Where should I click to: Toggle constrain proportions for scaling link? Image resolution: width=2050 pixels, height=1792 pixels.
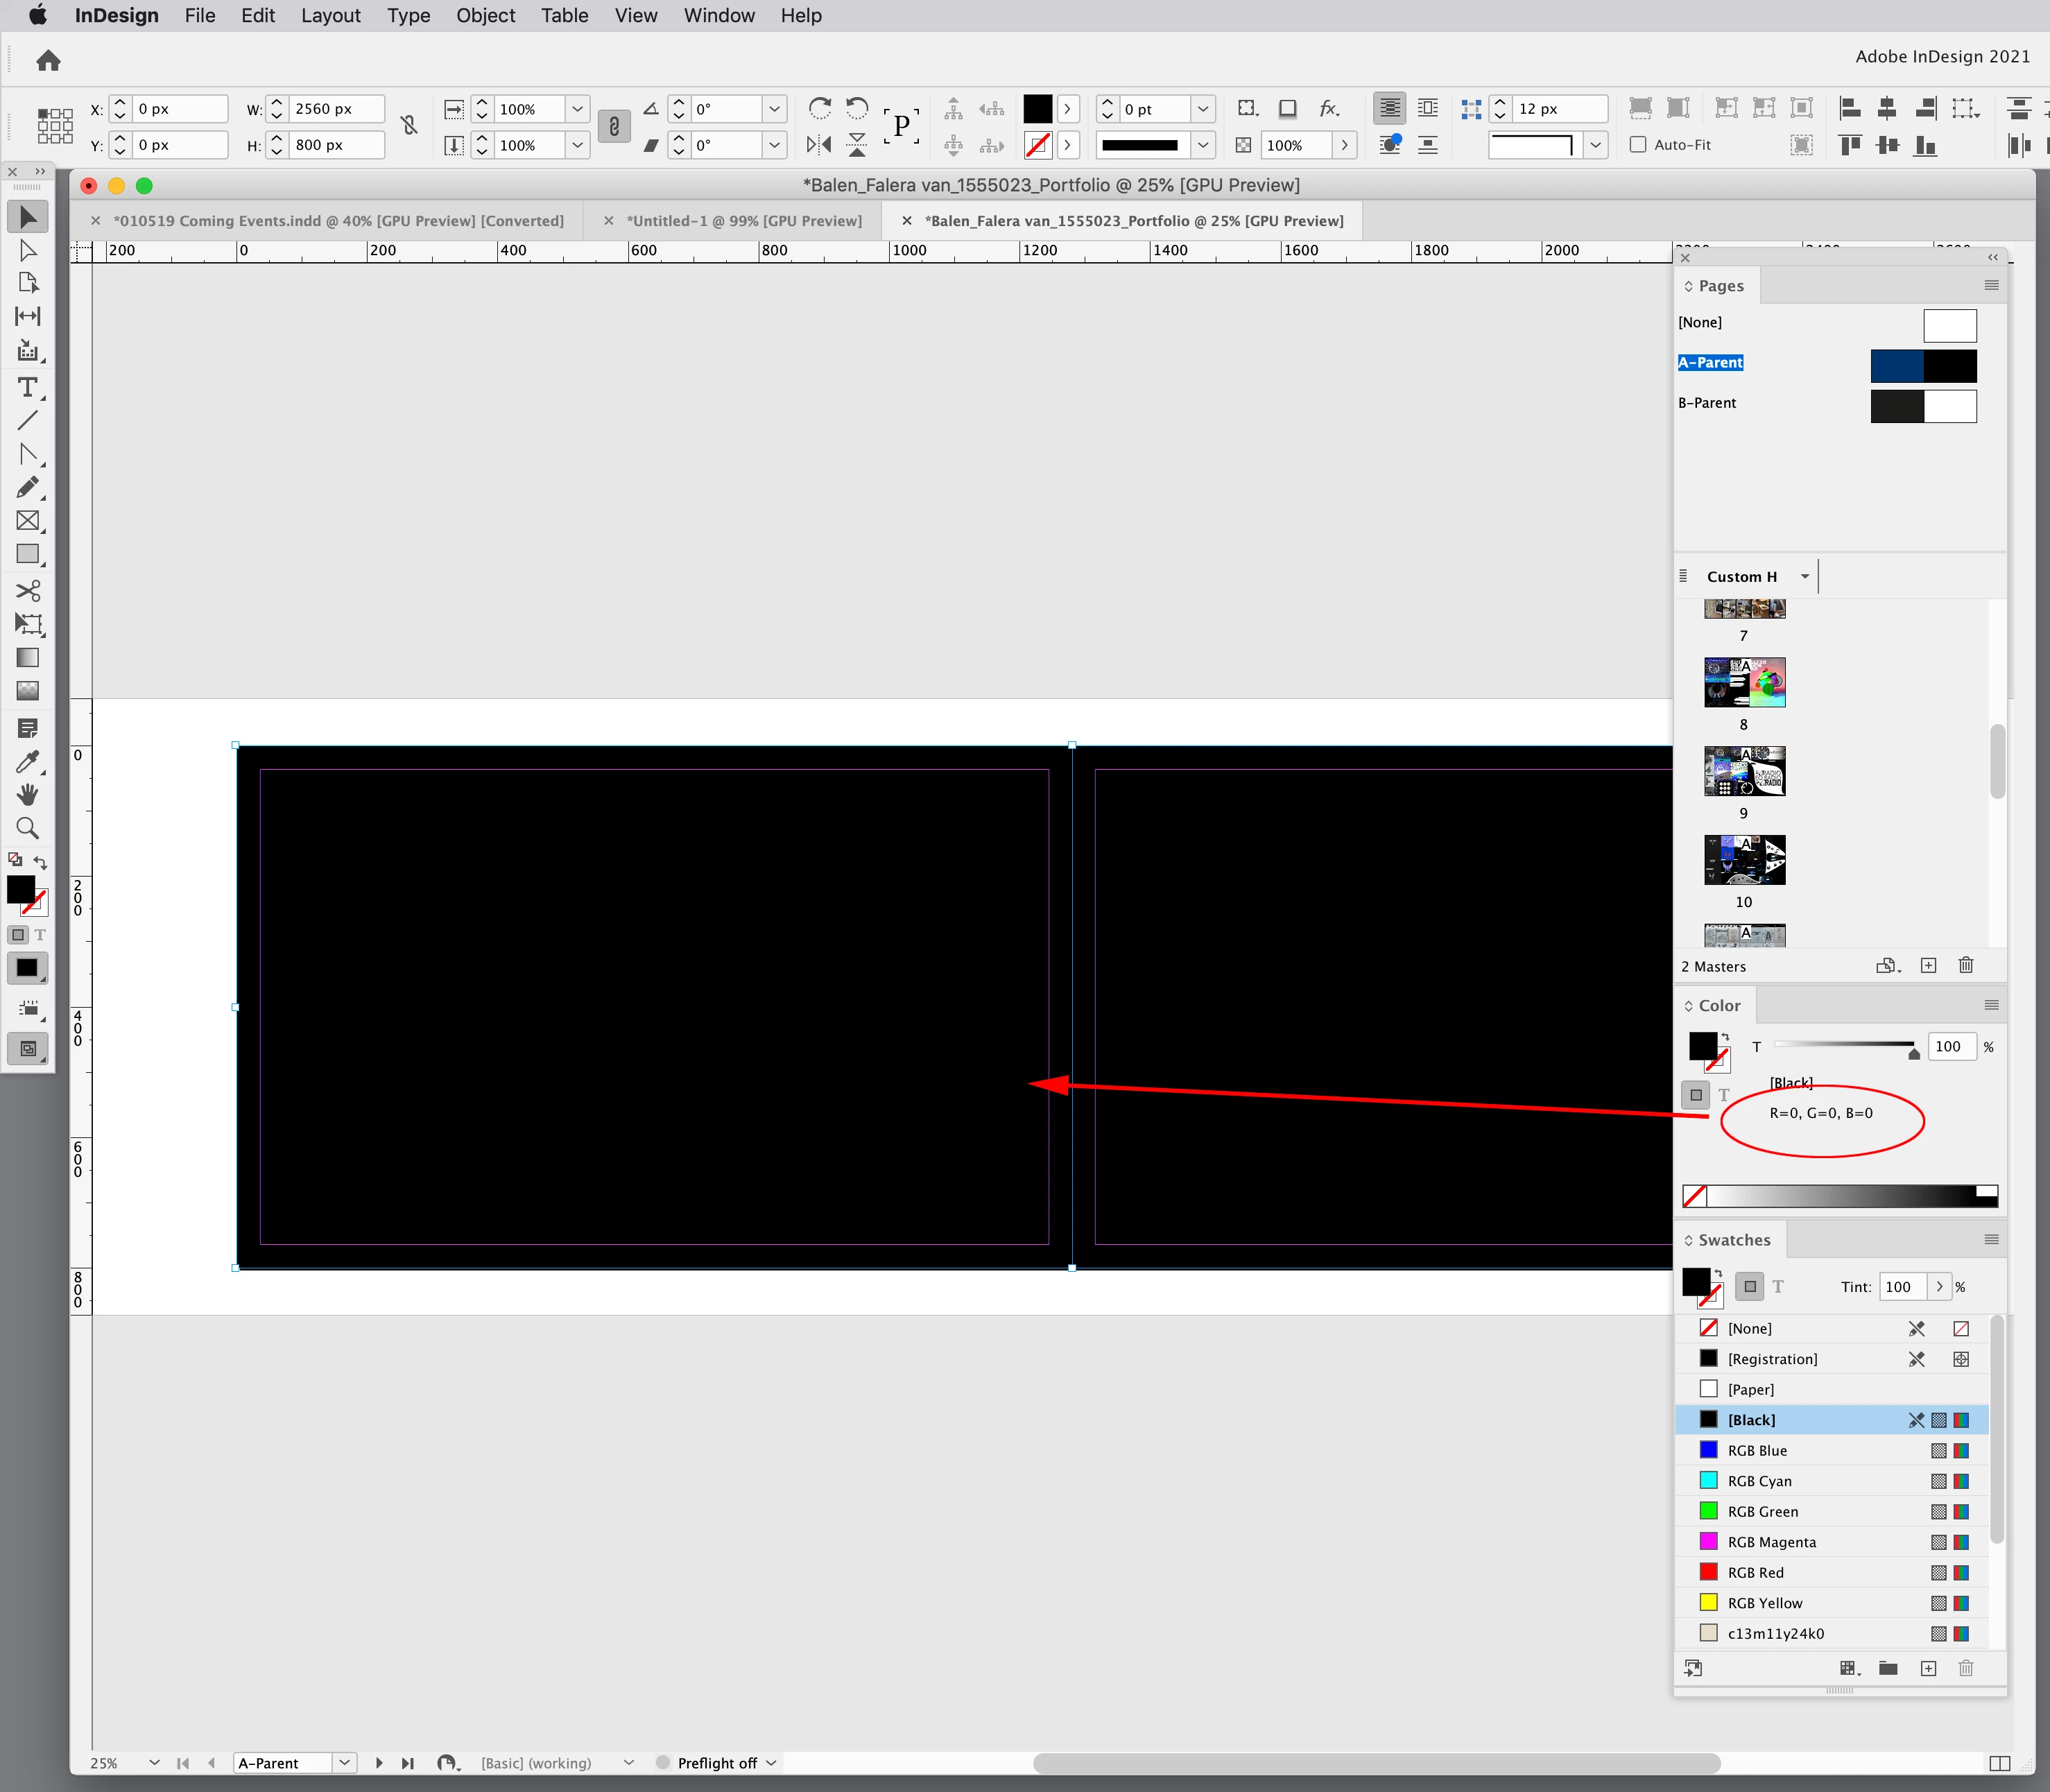(x=613, y=126)
